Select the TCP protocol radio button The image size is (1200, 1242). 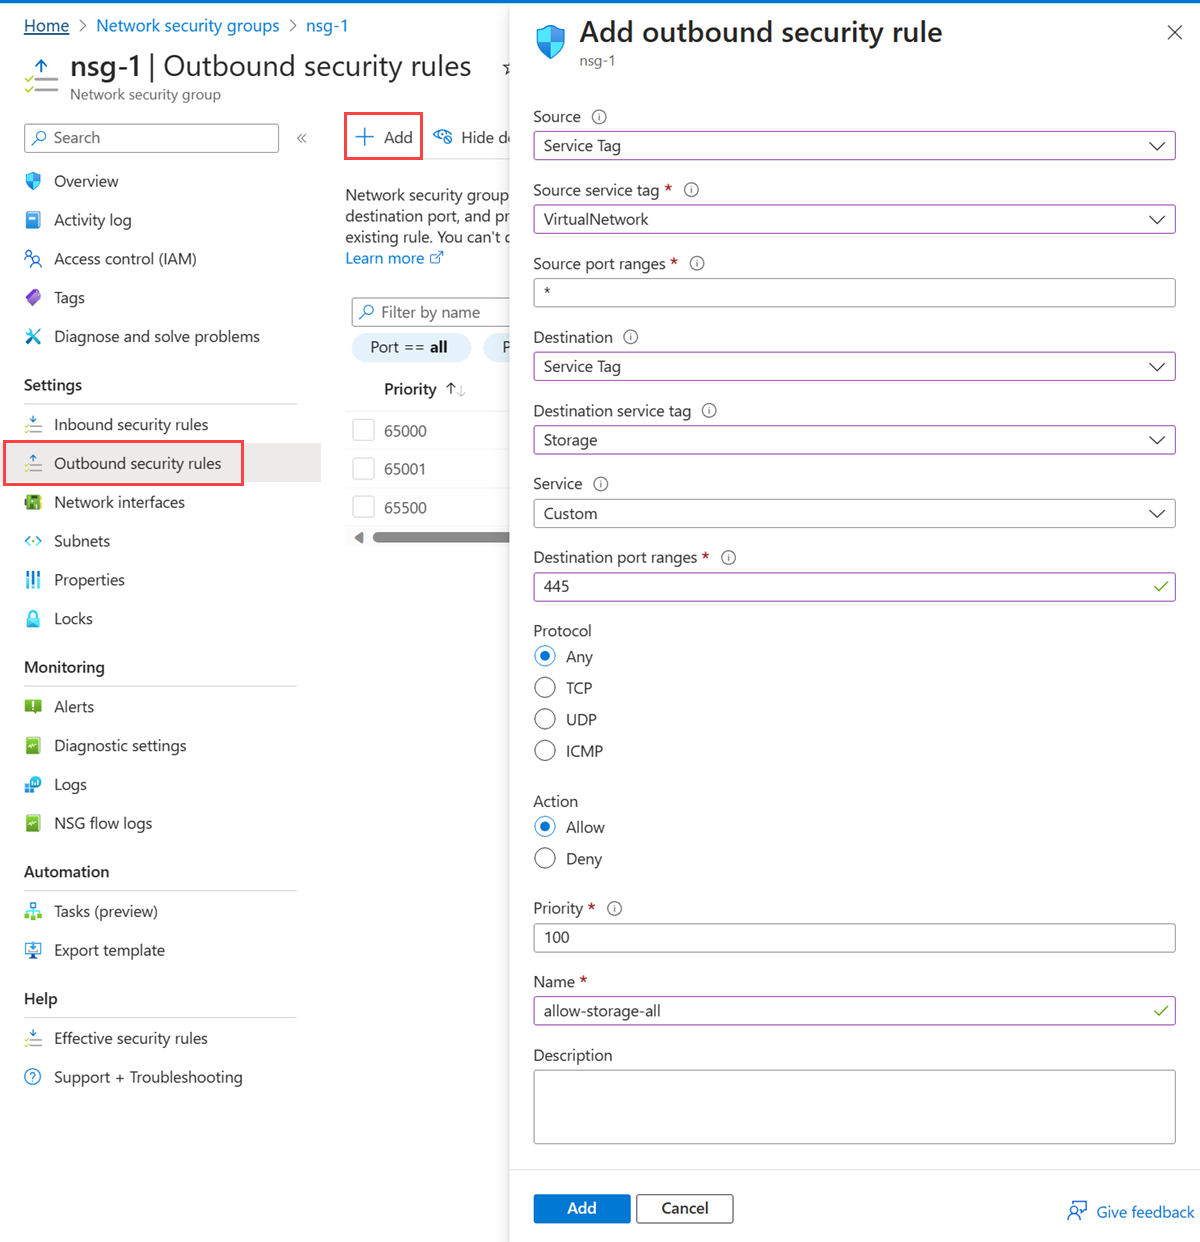coord(545,688)
